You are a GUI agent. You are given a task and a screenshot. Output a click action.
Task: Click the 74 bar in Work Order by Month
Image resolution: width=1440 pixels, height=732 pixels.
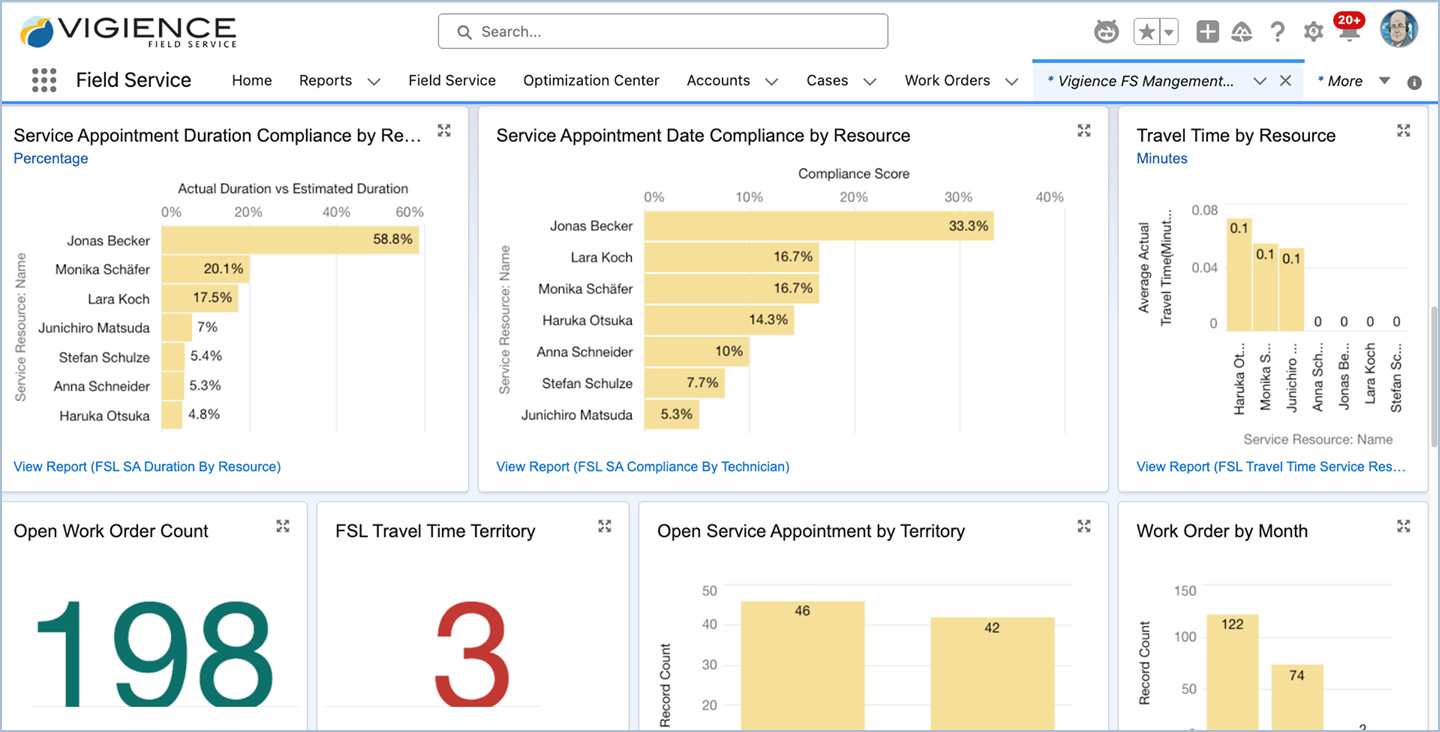click(1297, 697)
